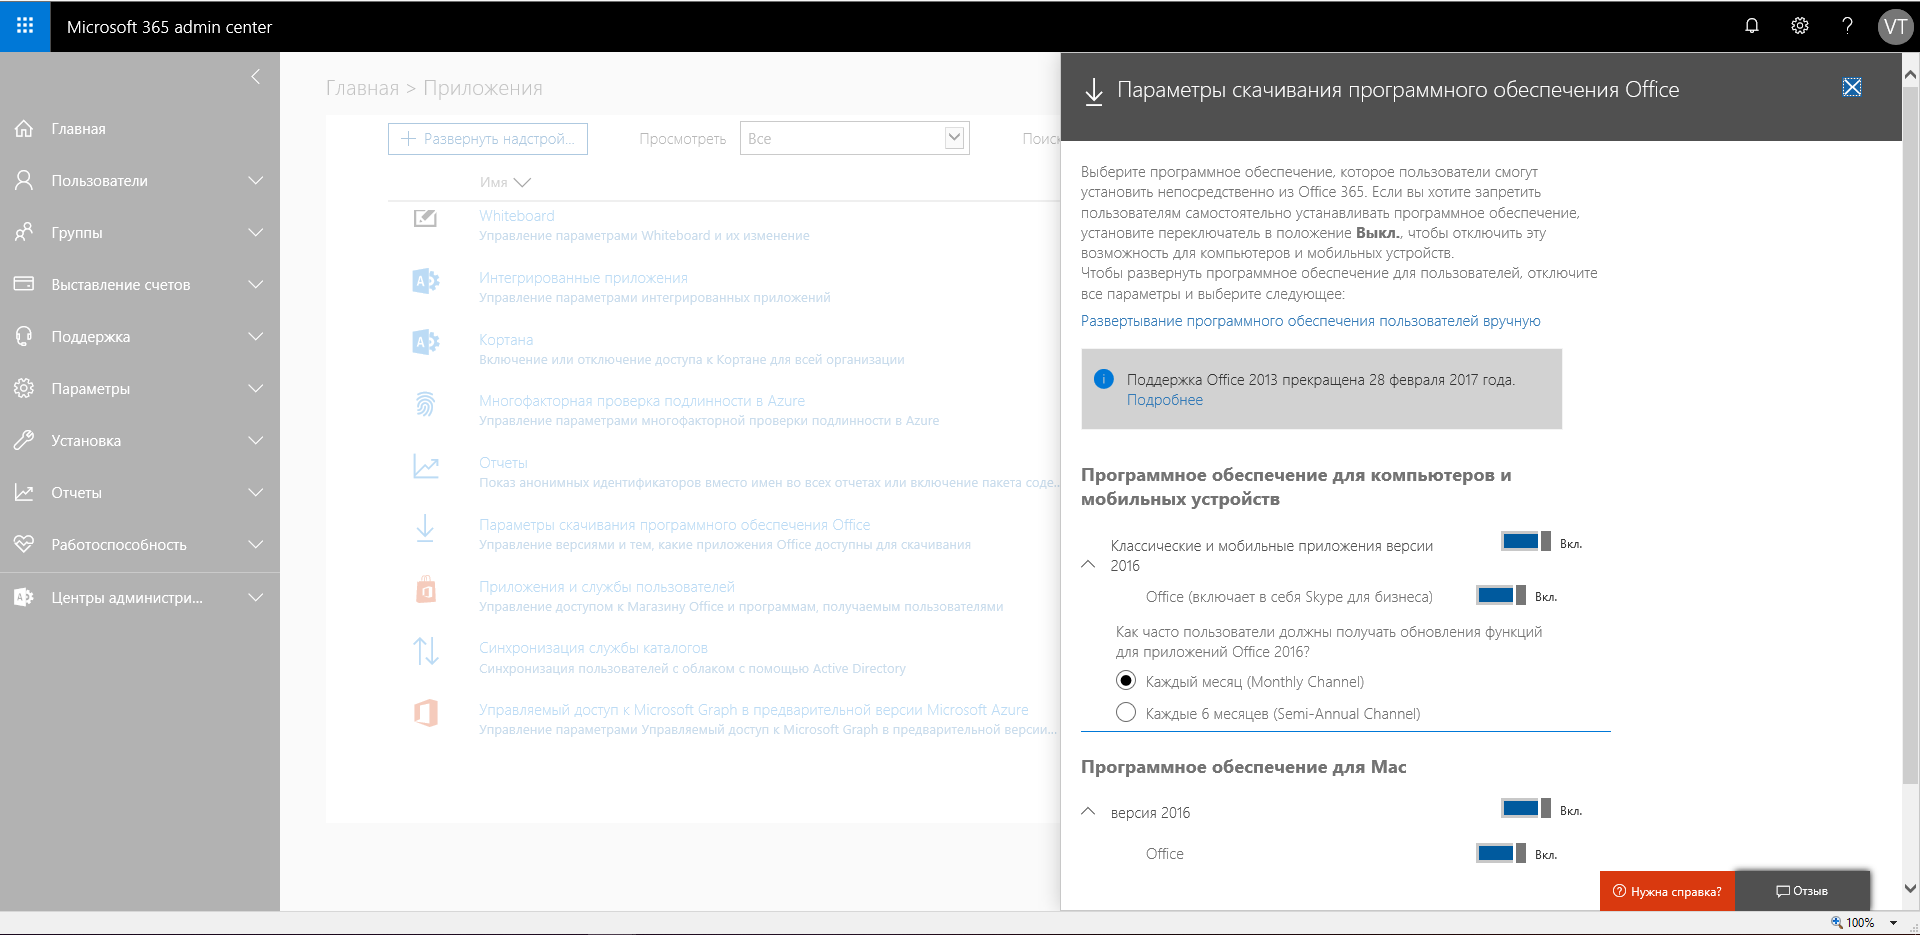Screen dimensions: 1920x935
Task: Open the Просмотреть 'Все' dropdown
Action: [855, 138]
